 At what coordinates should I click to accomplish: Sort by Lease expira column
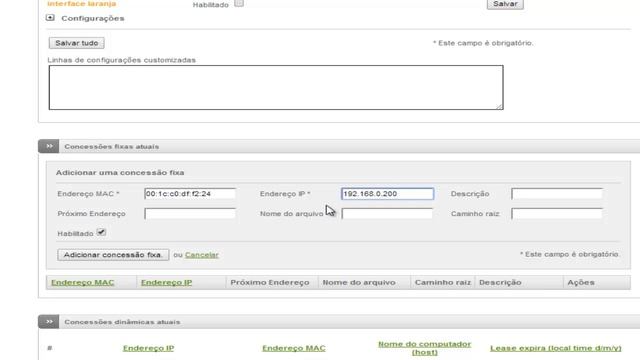point(556,348)
